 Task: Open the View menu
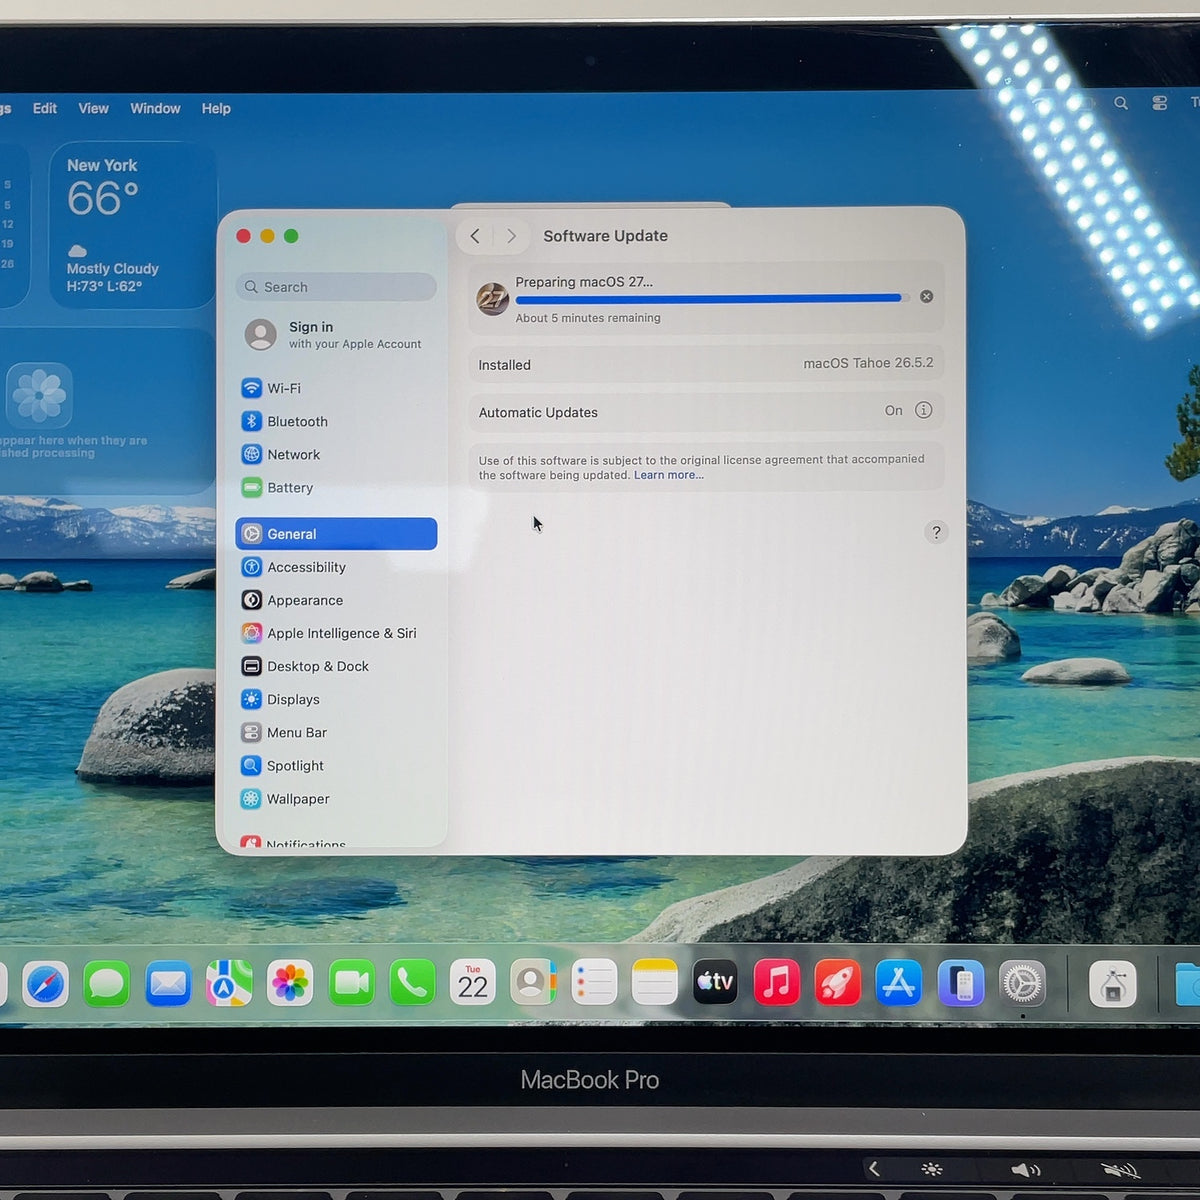(94, 108)
